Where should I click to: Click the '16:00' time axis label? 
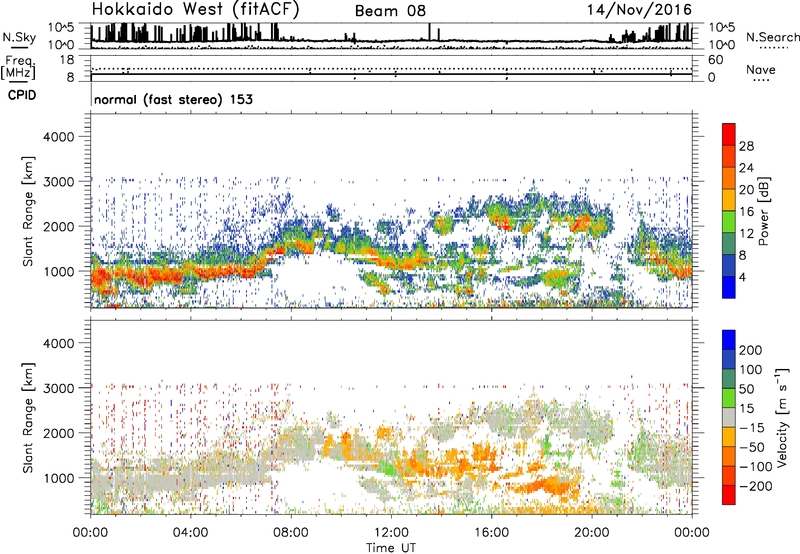491,533
